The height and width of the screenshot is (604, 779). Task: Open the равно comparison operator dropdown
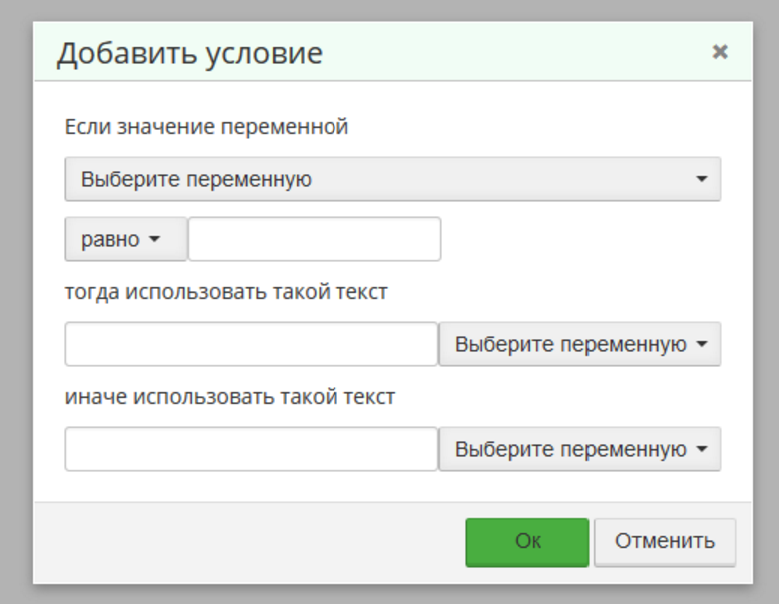pos(125,240)
